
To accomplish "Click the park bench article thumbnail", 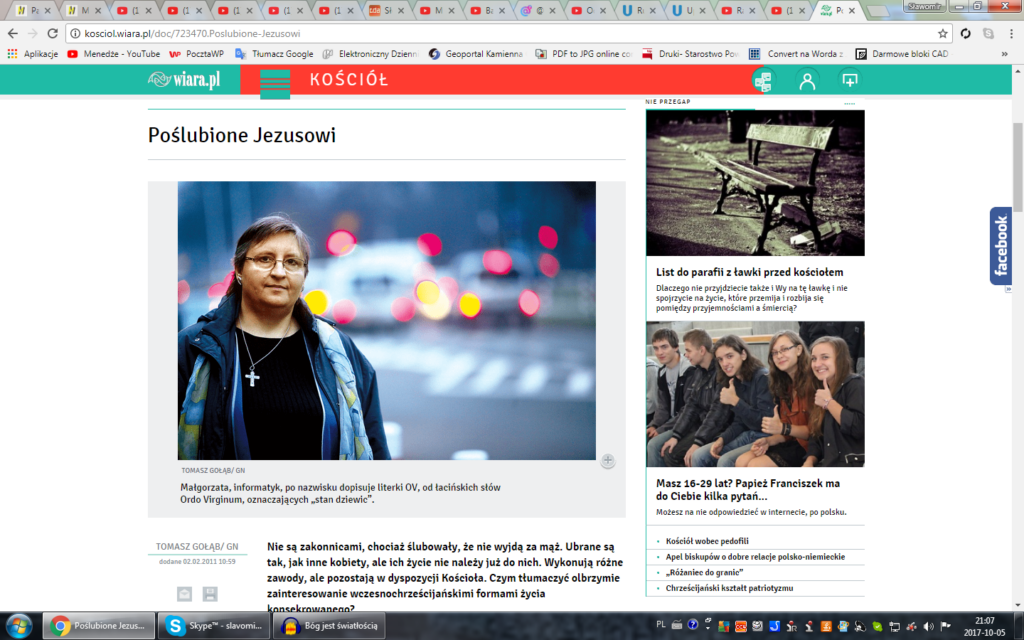I will pyautogui.click(x=755, y=183).
